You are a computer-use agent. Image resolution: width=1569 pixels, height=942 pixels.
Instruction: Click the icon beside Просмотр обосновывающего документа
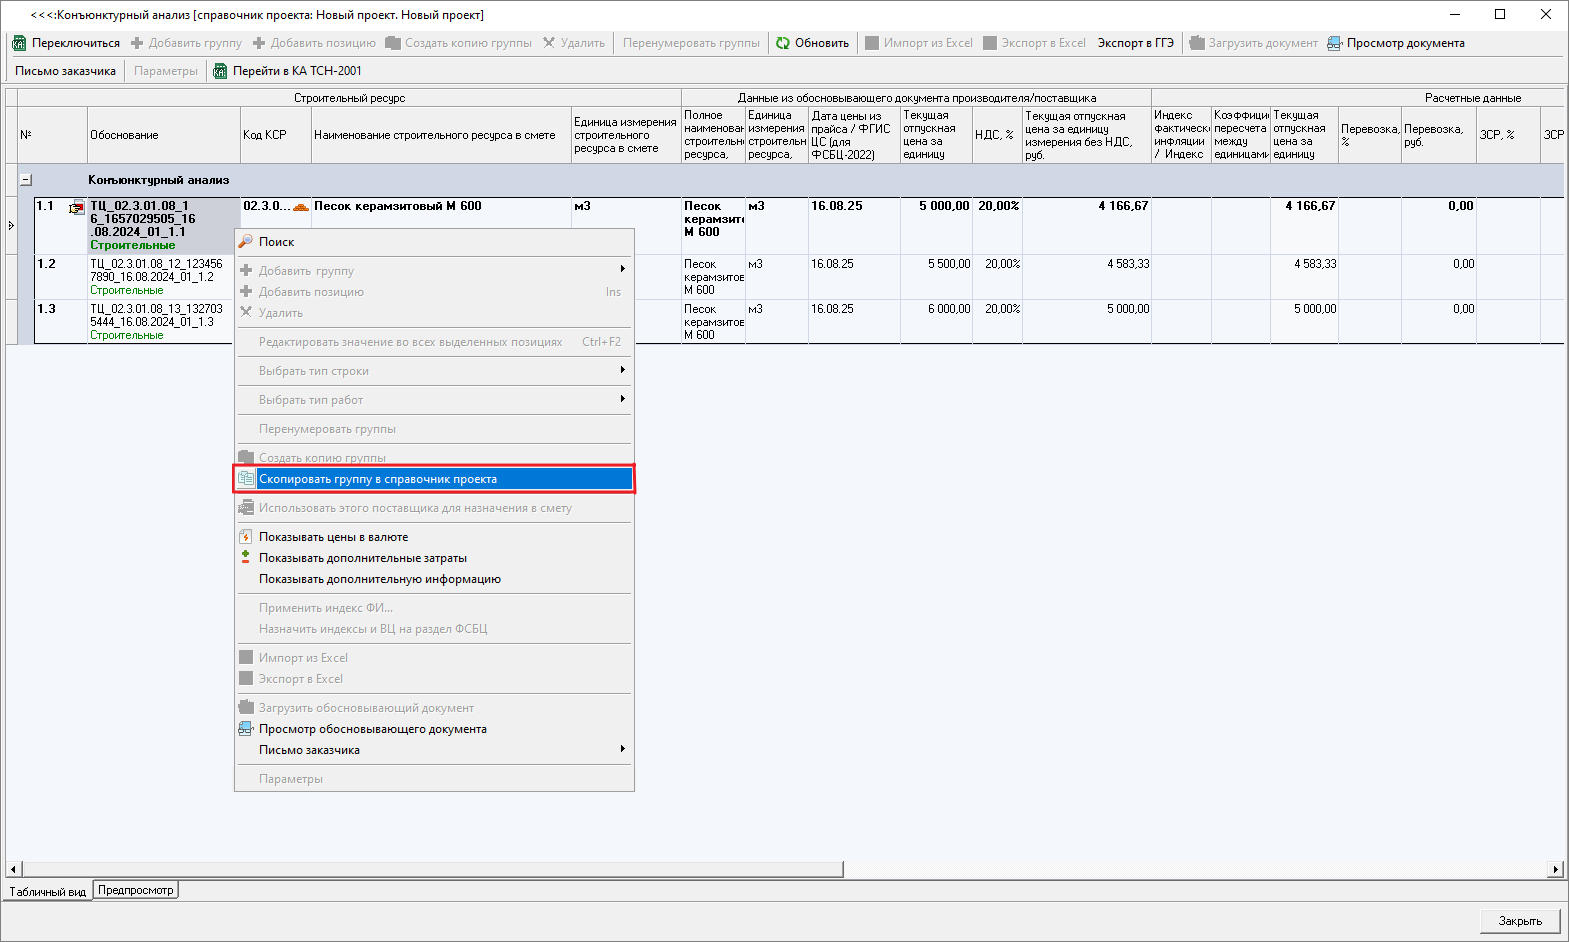(246, 729)
